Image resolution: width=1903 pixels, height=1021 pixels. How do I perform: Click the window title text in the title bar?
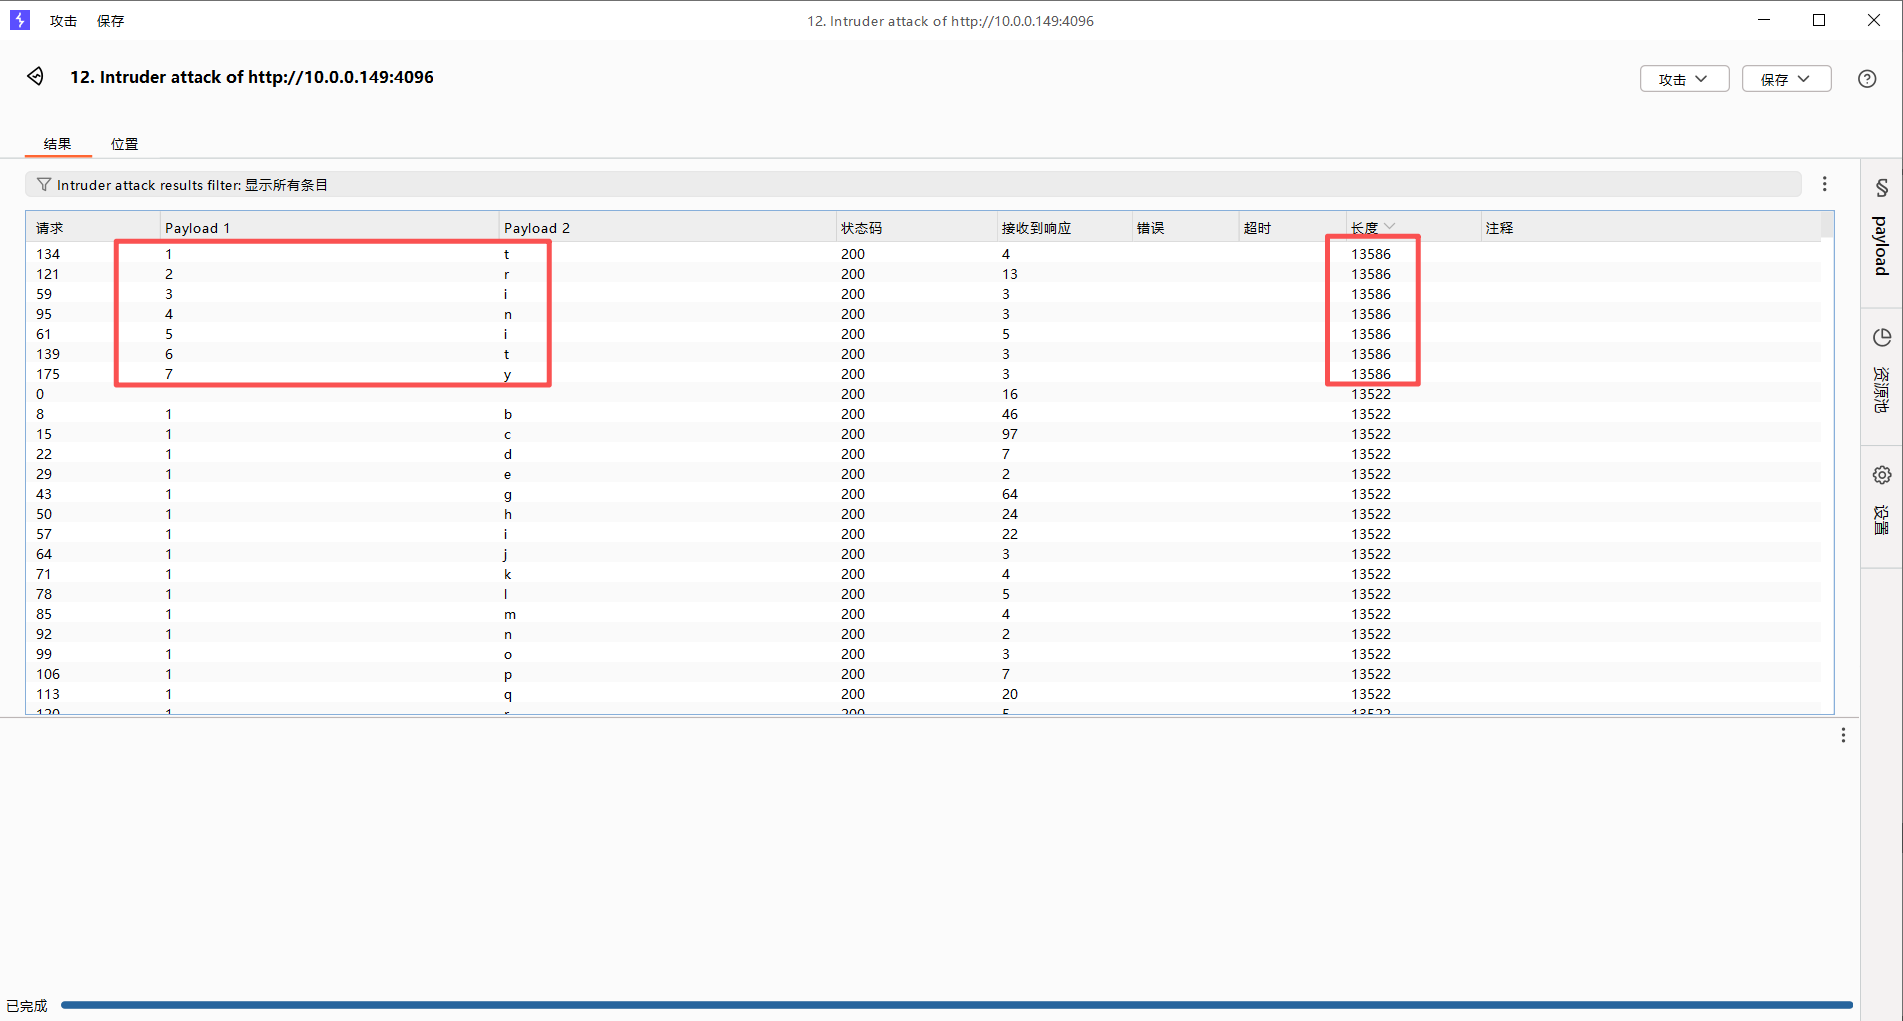[x=950, y=21]
